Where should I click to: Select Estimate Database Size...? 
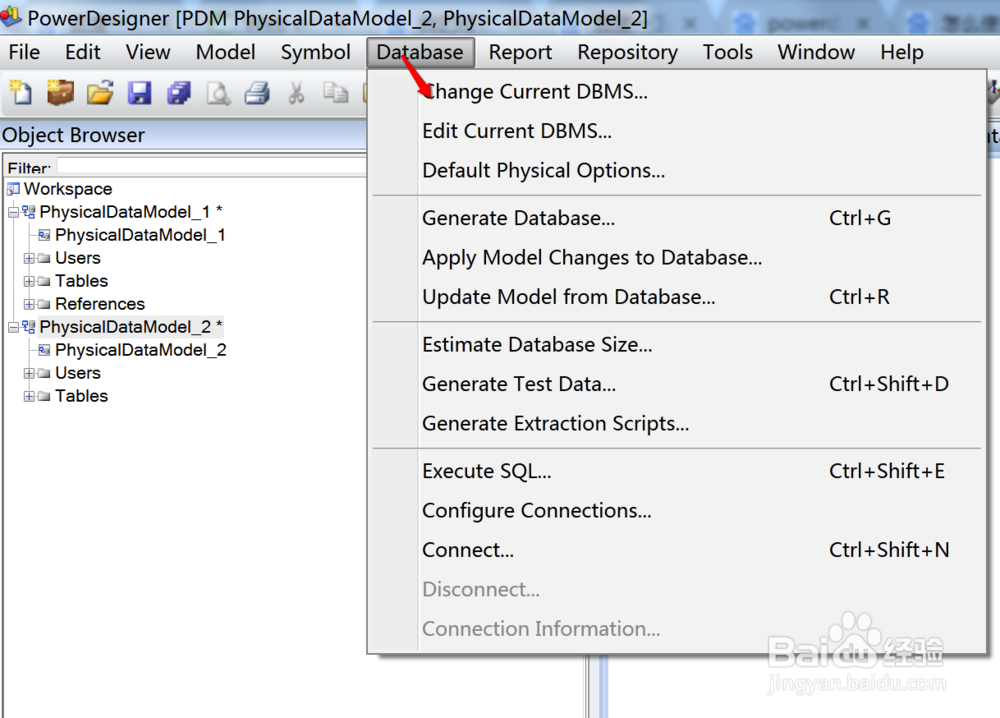(x=677, y=345)
